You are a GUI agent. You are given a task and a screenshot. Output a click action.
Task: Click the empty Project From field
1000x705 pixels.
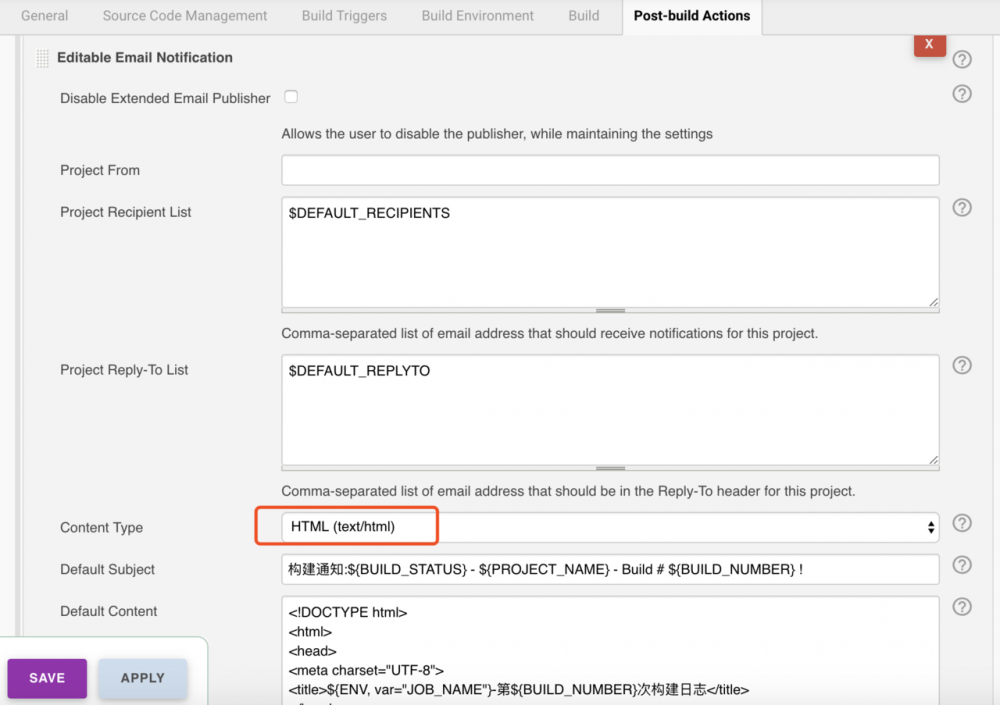tap(610, 170)
